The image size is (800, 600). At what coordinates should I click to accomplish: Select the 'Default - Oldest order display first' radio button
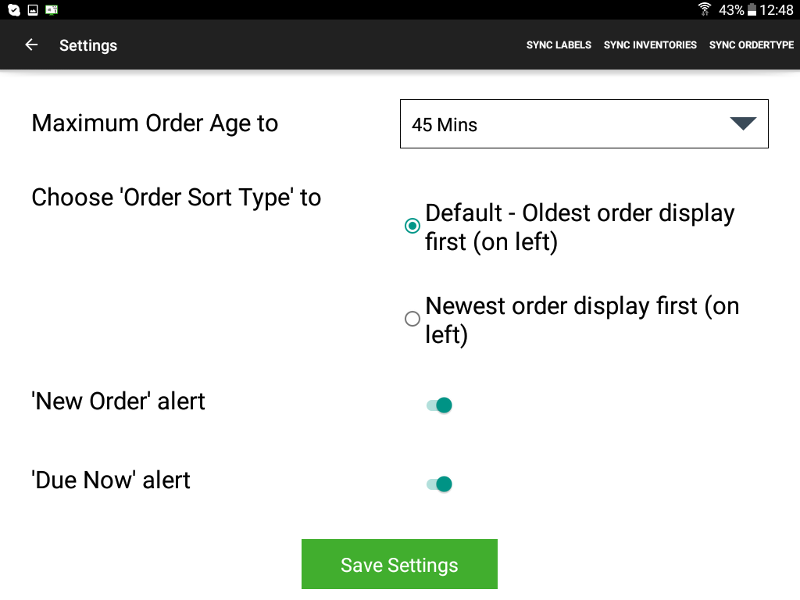pos(412,226)
